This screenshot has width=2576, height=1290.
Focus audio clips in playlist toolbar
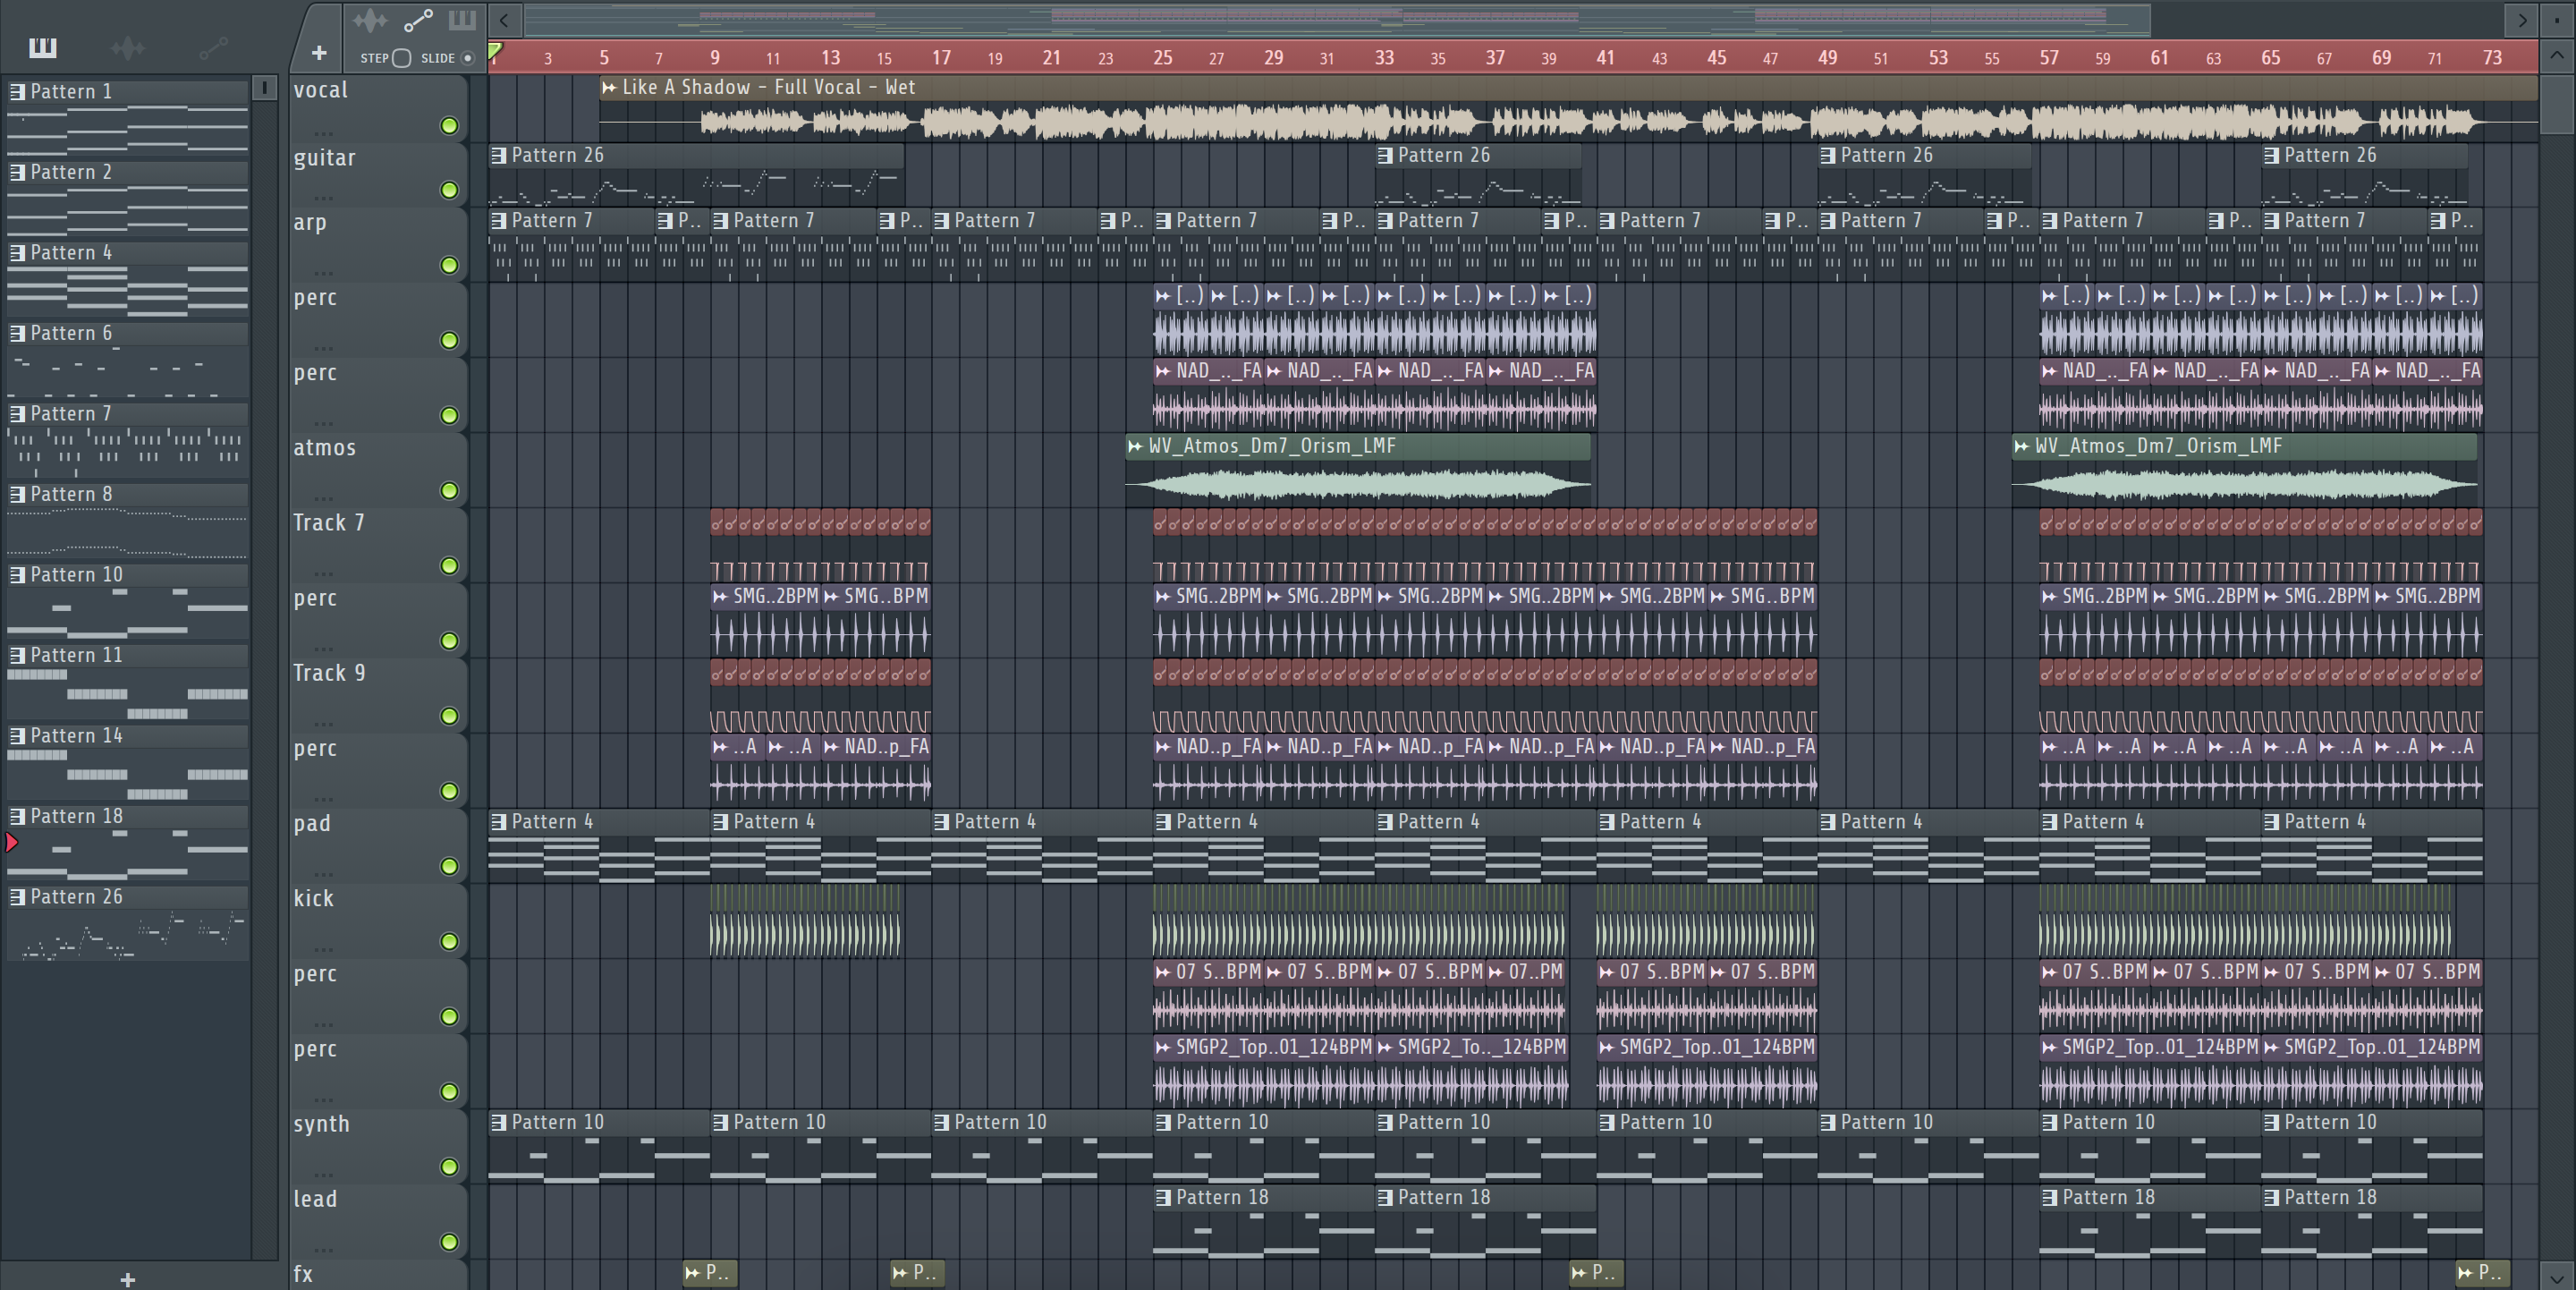[x=369, y=20]
